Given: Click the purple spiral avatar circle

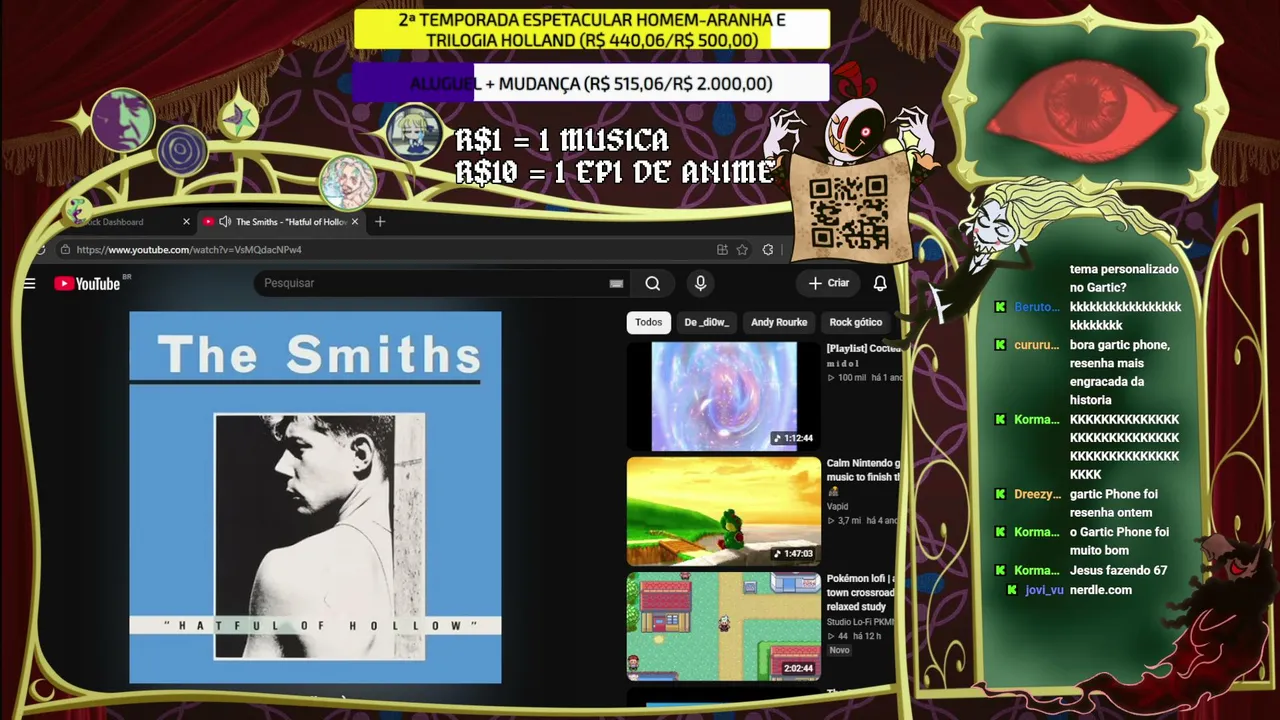Looking at the screenshot, I should pos(181,150).
